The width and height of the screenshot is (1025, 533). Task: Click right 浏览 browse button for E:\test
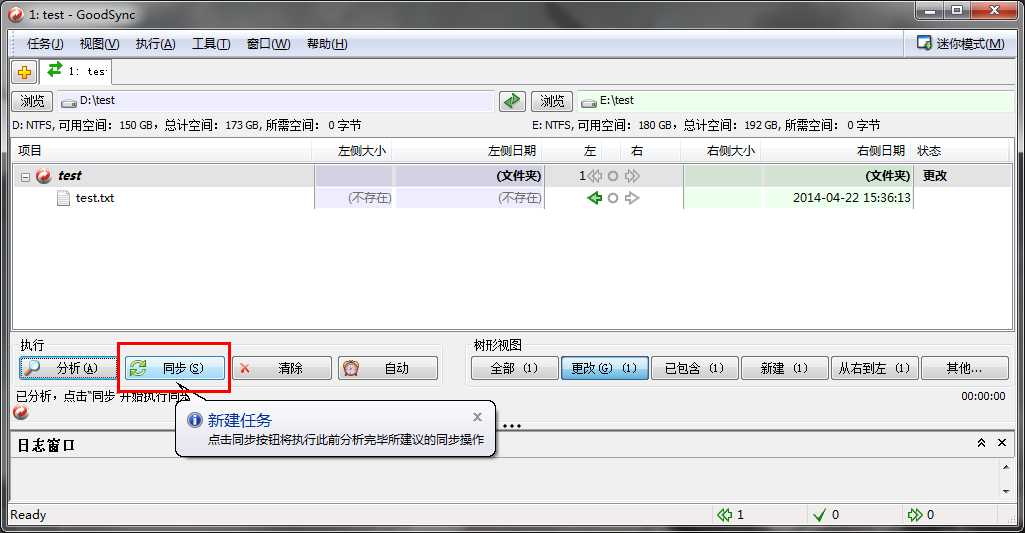[552, 101]
